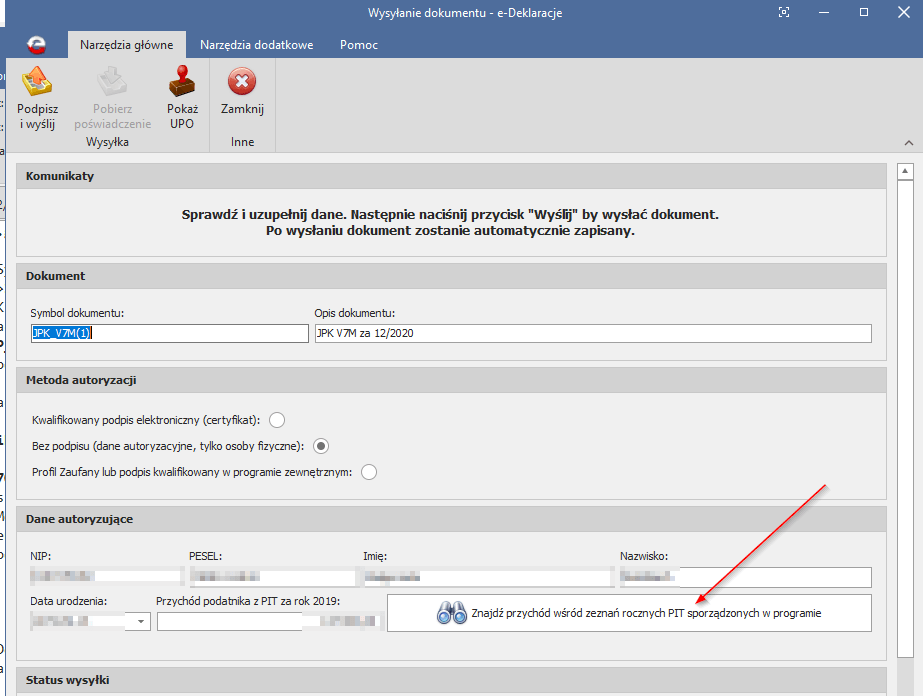Click the Nazwisko input field
The image size is (923, 696).
coord(745,577)
